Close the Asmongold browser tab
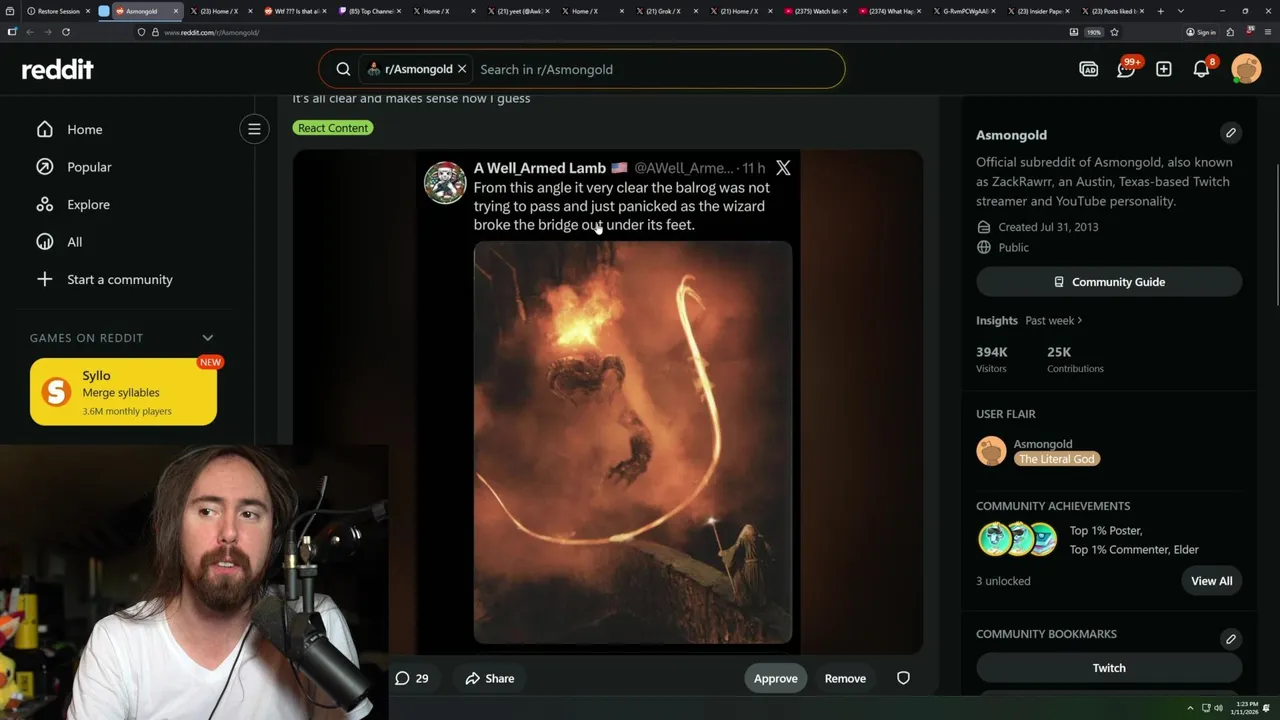The image size is (1280, 720). (x=177, y=11)
